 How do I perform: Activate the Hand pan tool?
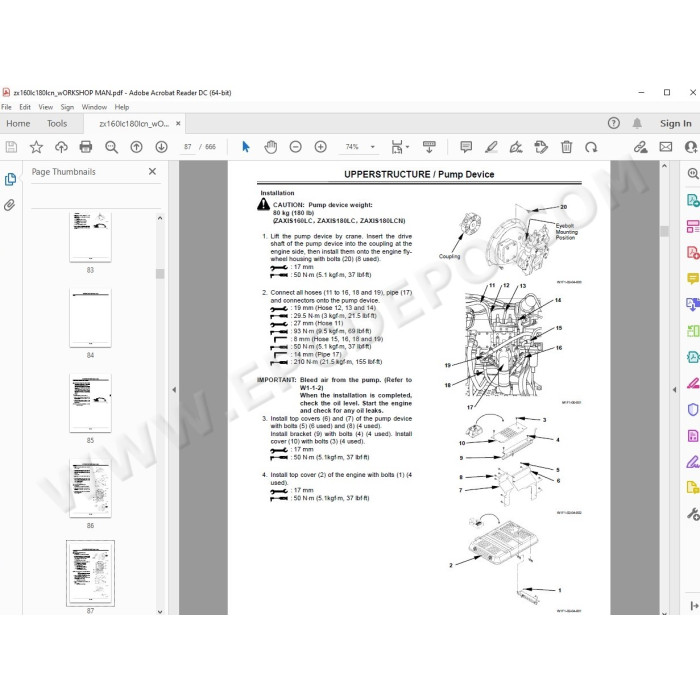click(x=271, y=147)
